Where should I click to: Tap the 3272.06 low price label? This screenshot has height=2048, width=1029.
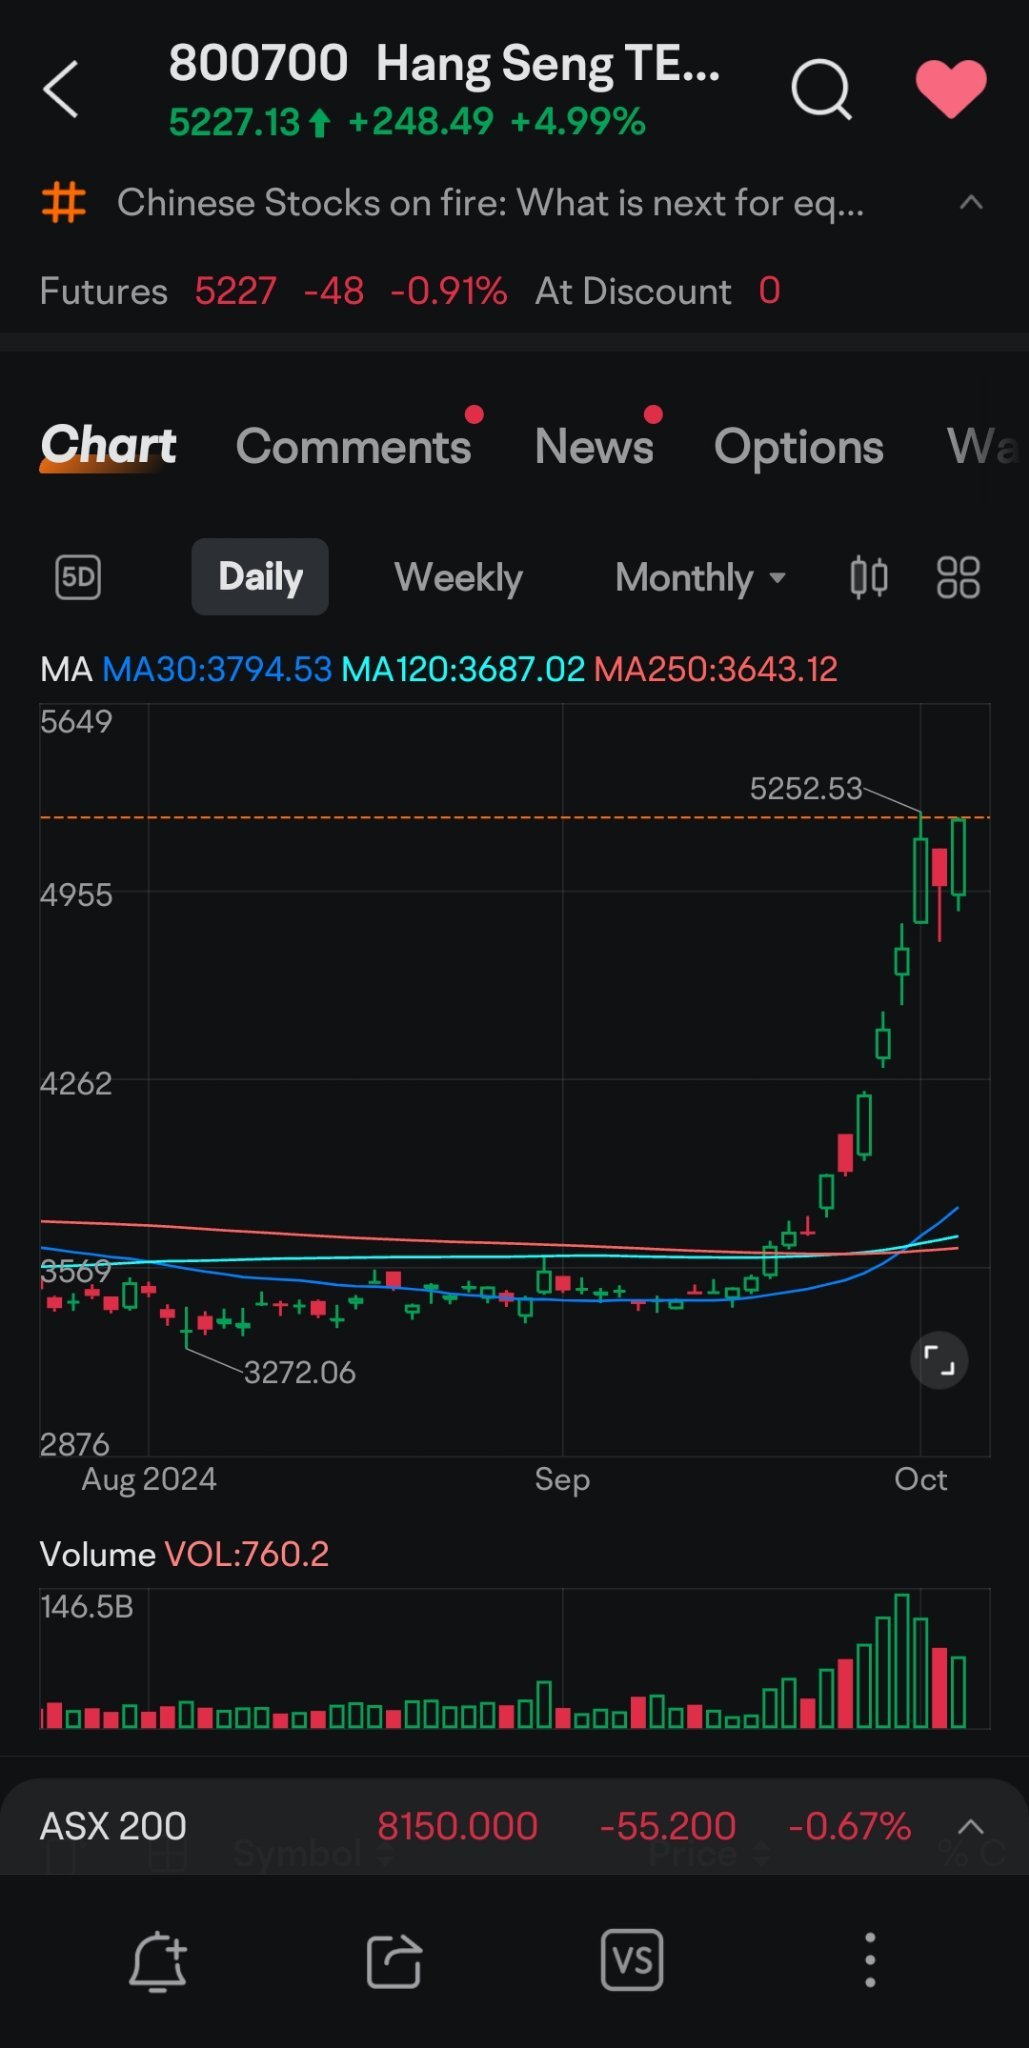pos(300,1372)
